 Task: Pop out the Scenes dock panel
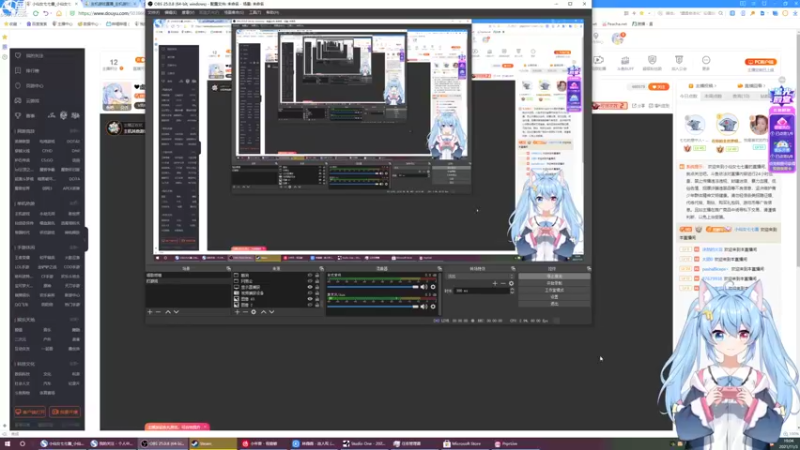pos(228,268)
